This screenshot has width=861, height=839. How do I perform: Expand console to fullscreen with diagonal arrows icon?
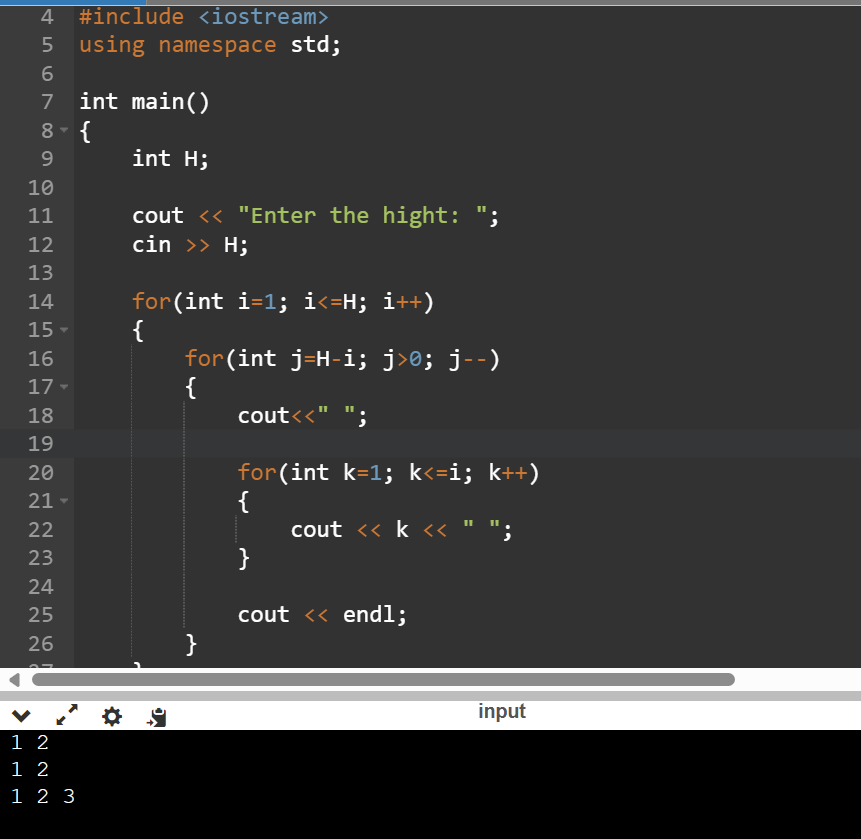point(67,716)
